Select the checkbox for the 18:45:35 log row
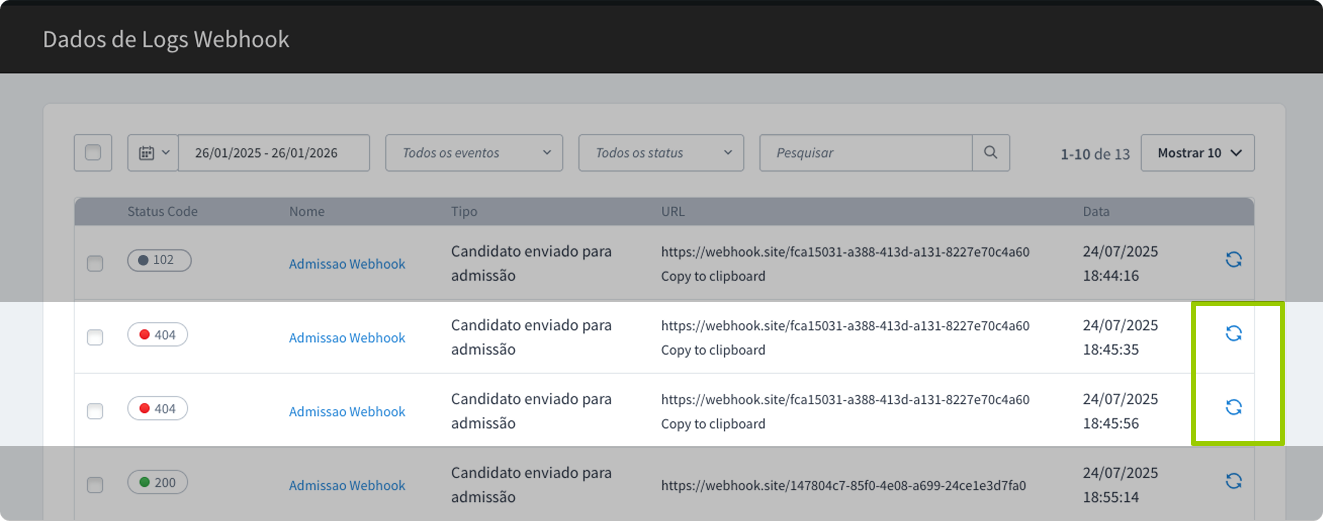Viewport: 1323px width, 521px height. tap(95, 338)
